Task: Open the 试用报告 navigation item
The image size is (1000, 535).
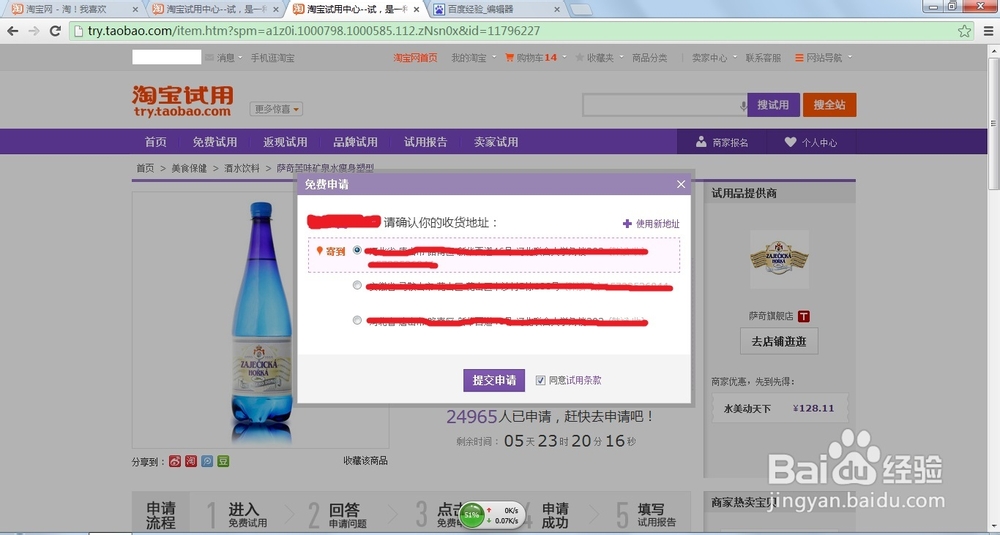Action: coord(425,142)
